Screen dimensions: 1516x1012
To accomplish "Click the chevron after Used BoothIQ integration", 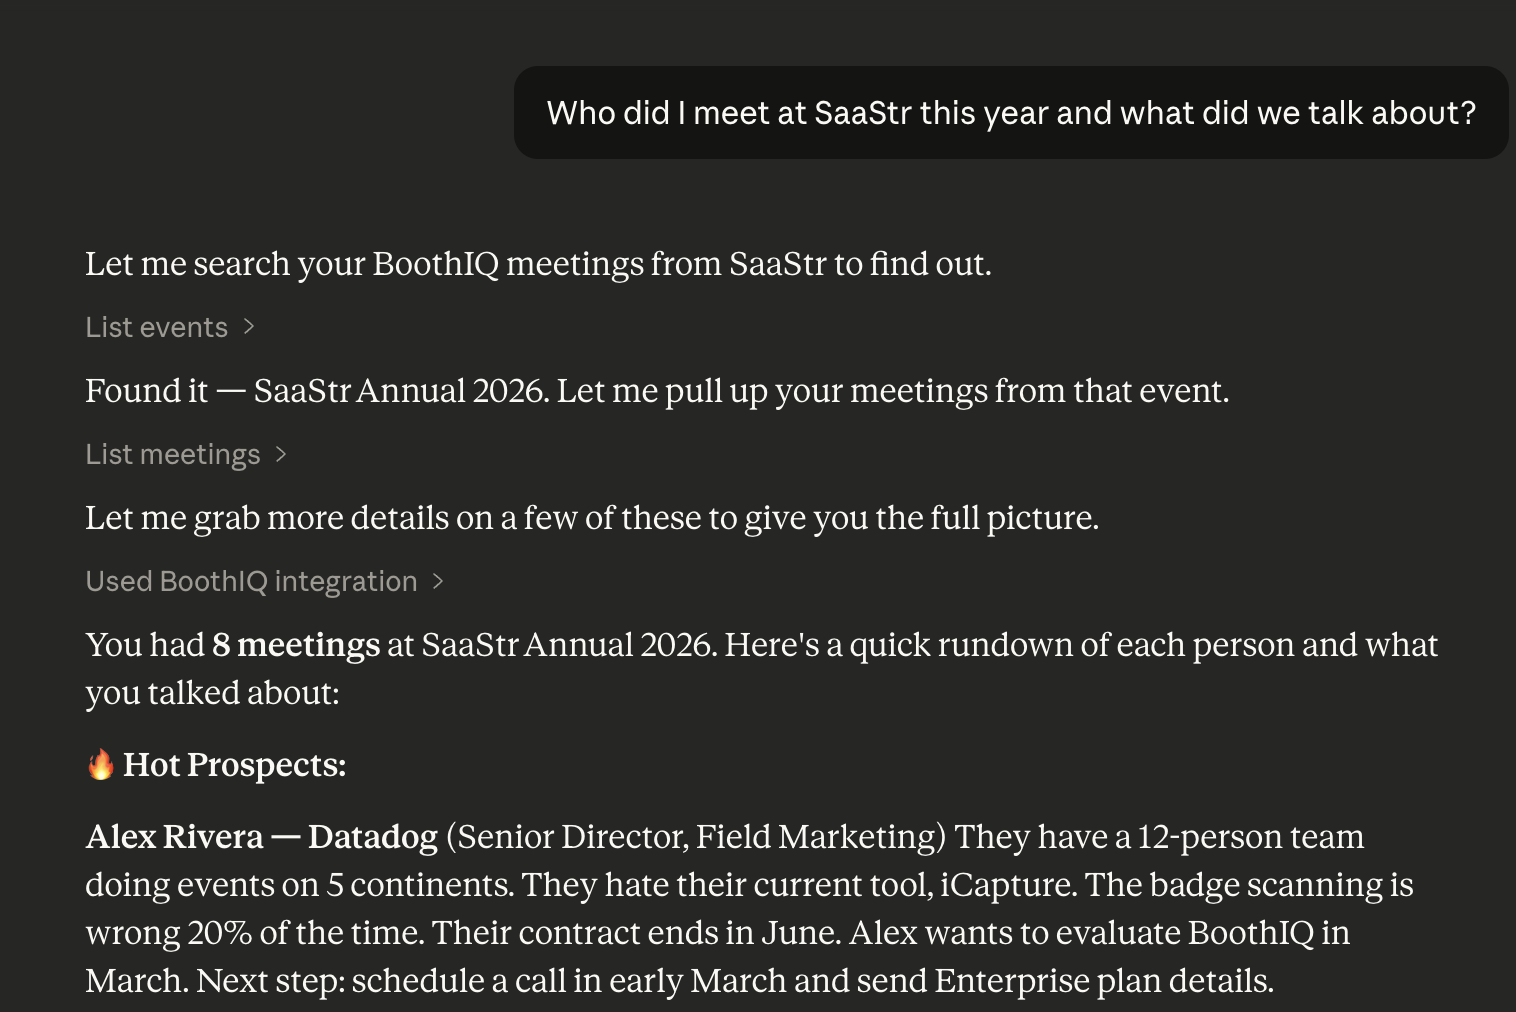I will (439, 581).
